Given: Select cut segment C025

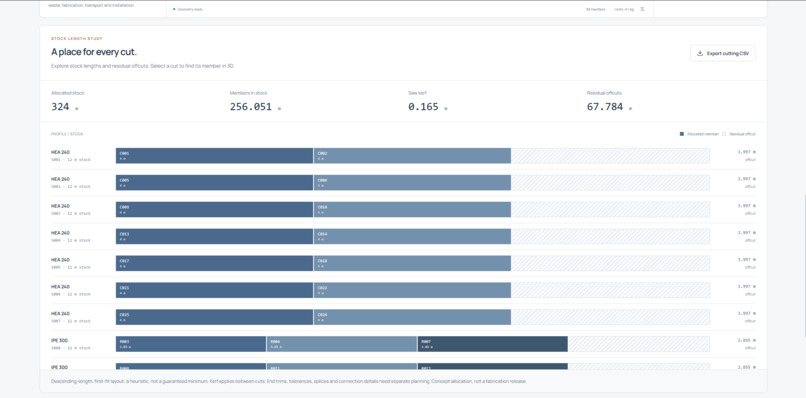Looking at the screenshot, I should [214, 317].
